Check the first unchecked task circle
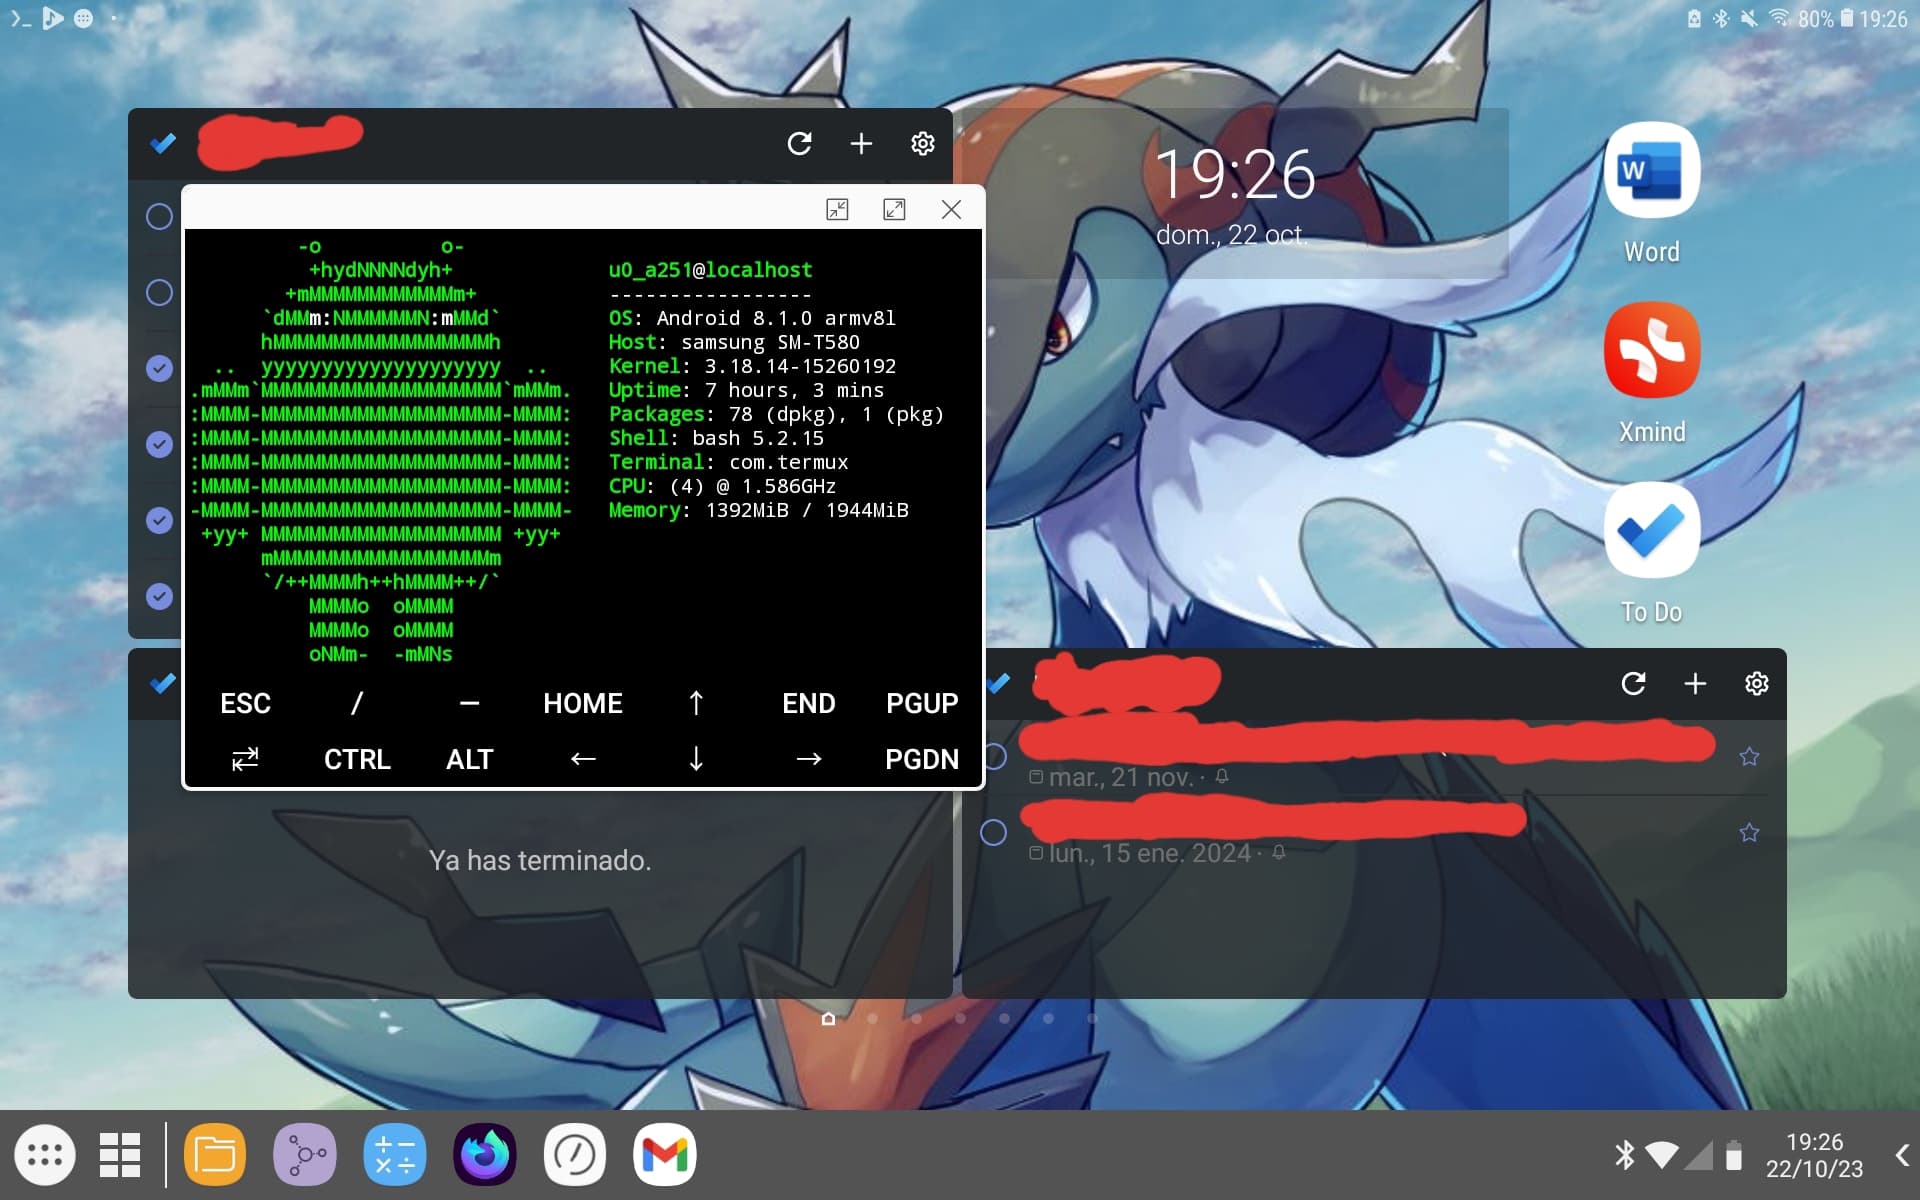The height and width of the screenshot is (1200, 1920). point(159,216)
